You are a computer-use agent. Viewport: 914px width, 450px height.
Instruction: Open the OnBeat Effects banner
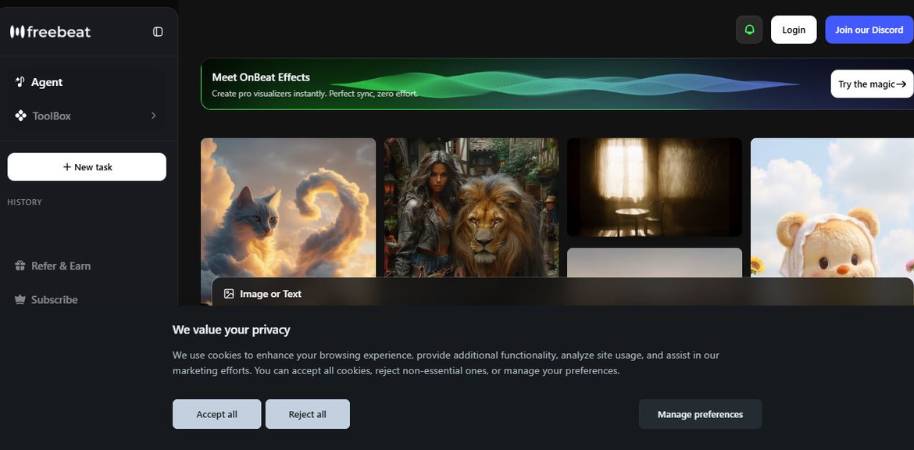pyautogui.click(x=500, y=84)
